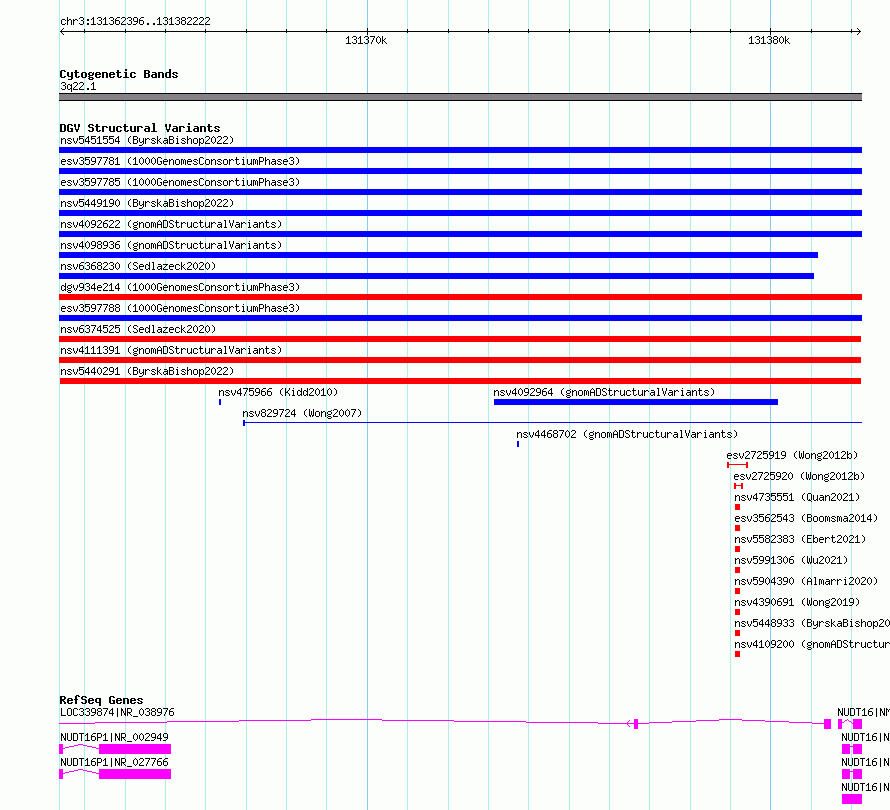Click esv3562543 (Boomsma2014) label
Viewport: 890px width, 810px height.
pos(806,518)
